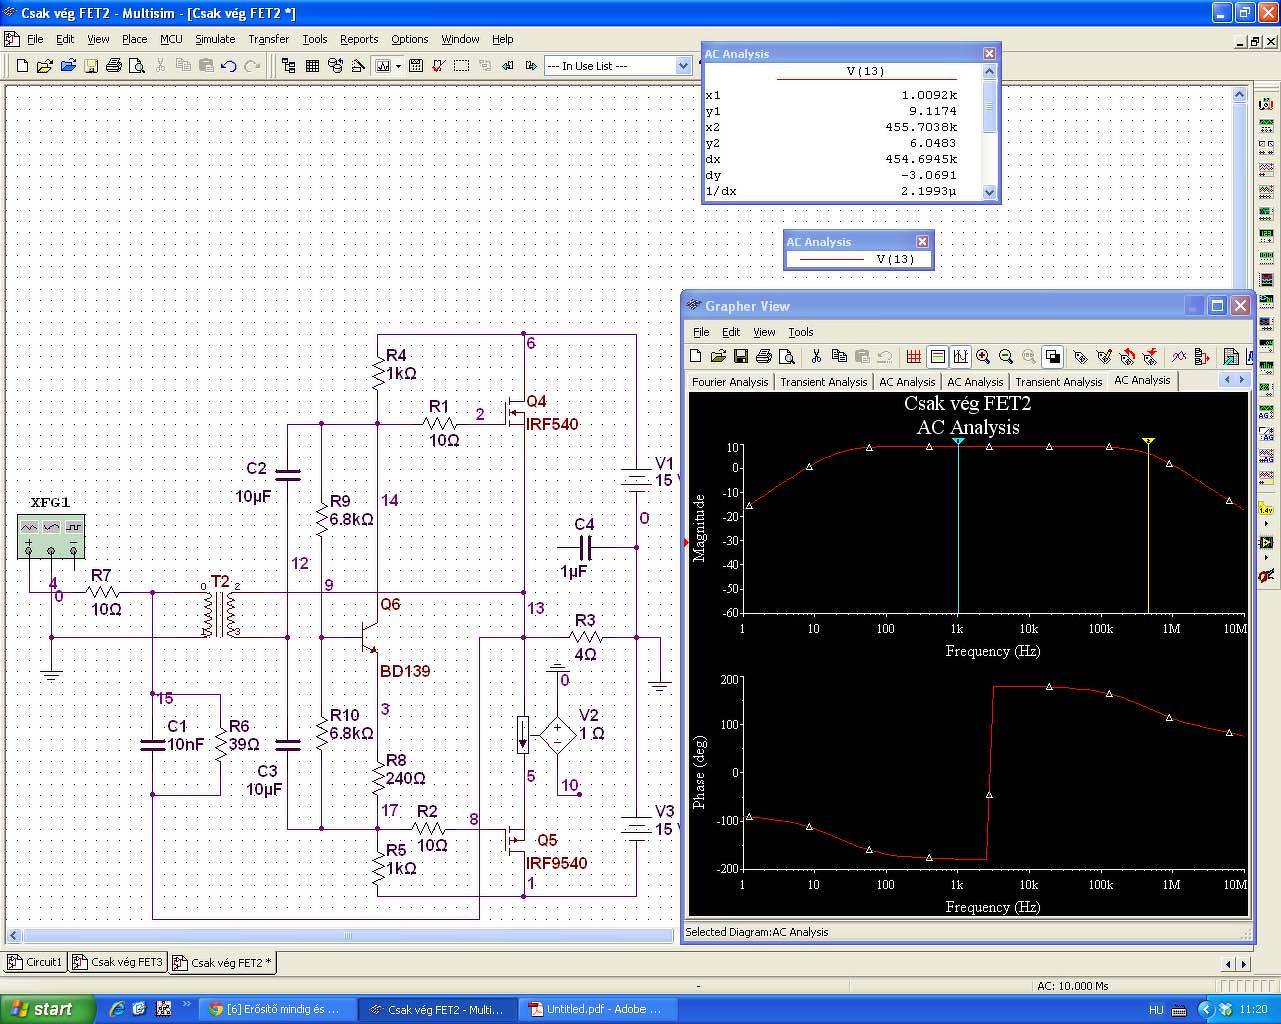
Task: Toggle cursors display in Grapher toolbar
Action: click(960, 357)
